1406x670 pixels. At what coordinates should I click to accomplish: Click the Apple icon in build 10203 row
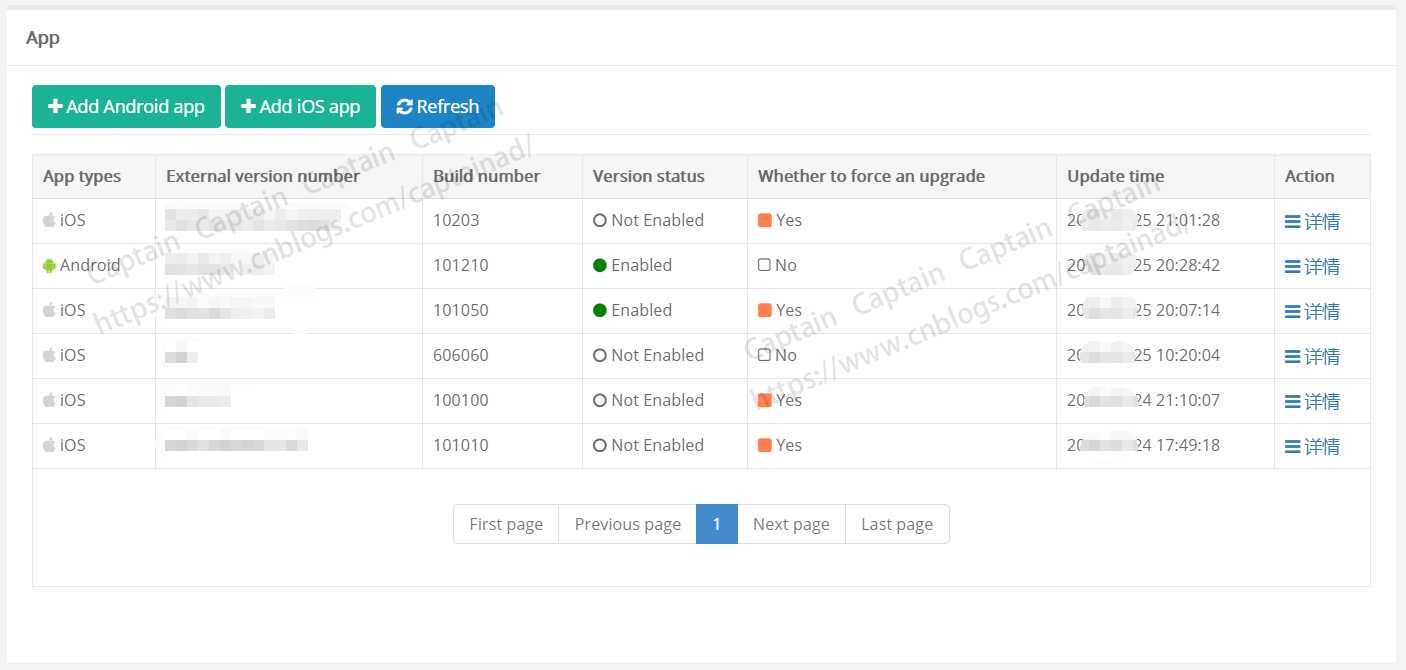pyautogui.click(x=49, y=220)
